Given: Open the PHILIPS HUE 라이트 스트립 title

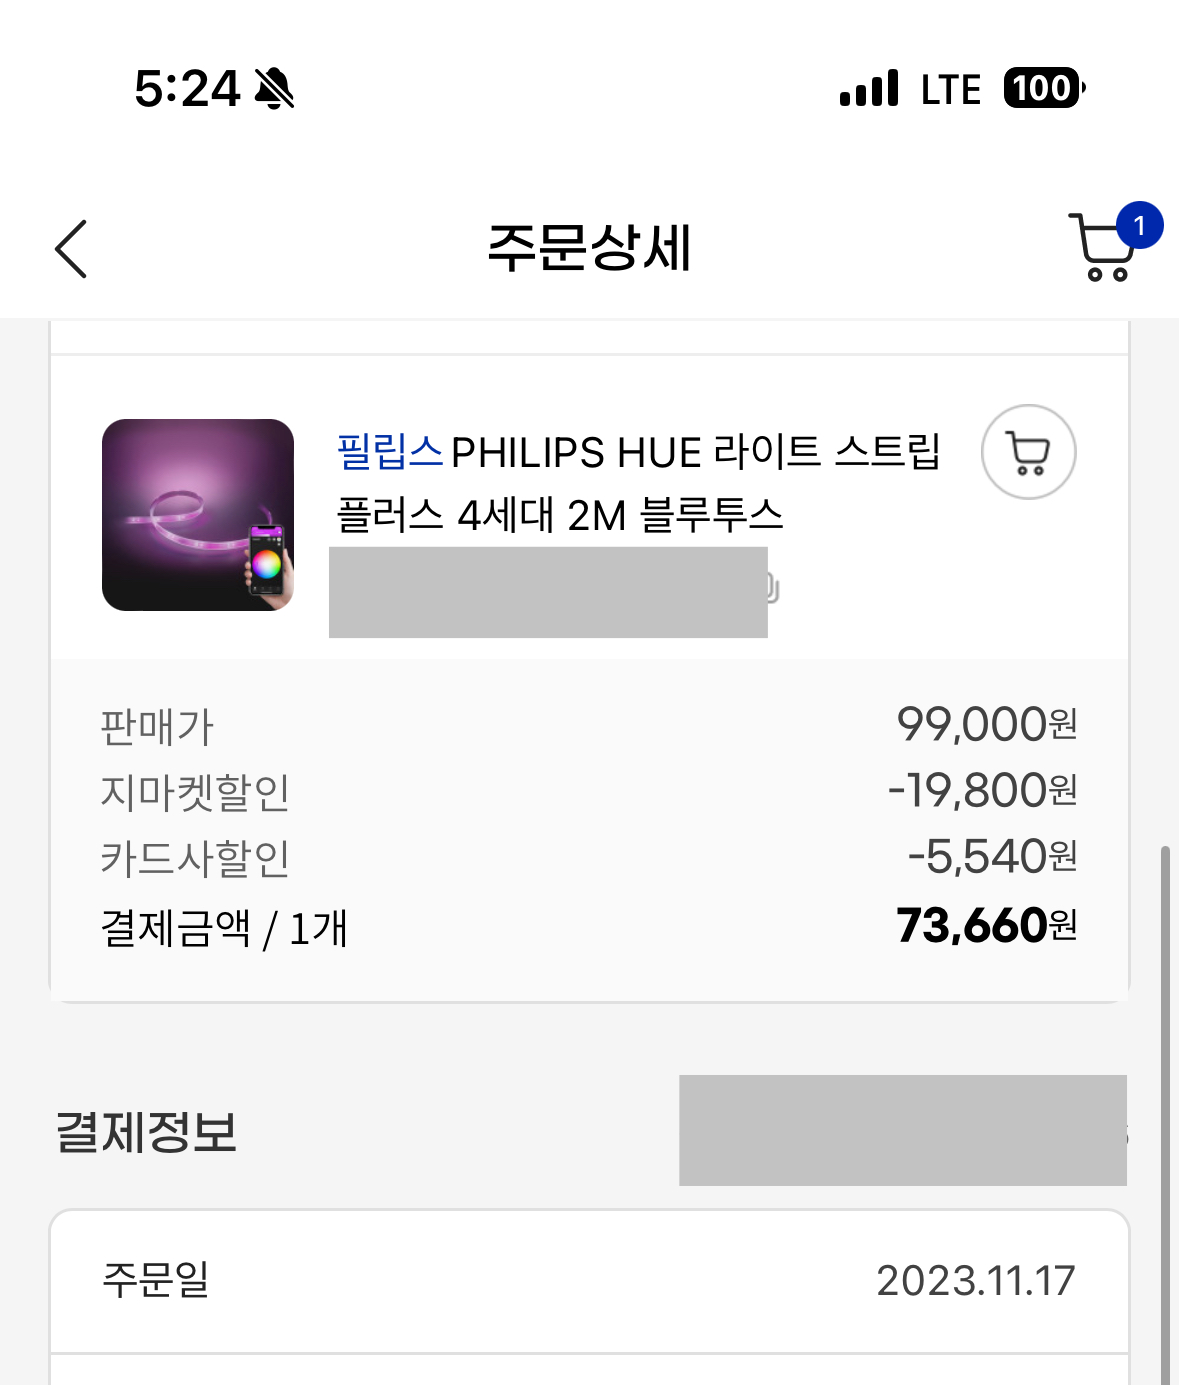Looking at the screenshot, I should (638, 483).
